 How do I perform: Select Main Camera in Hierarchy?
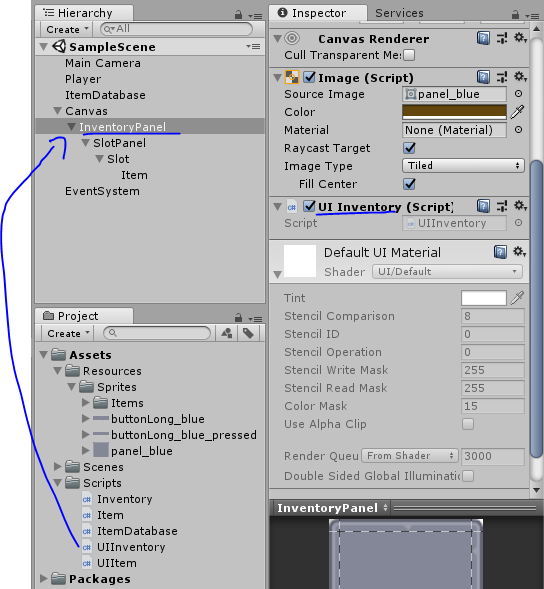(x=103, y=63)
